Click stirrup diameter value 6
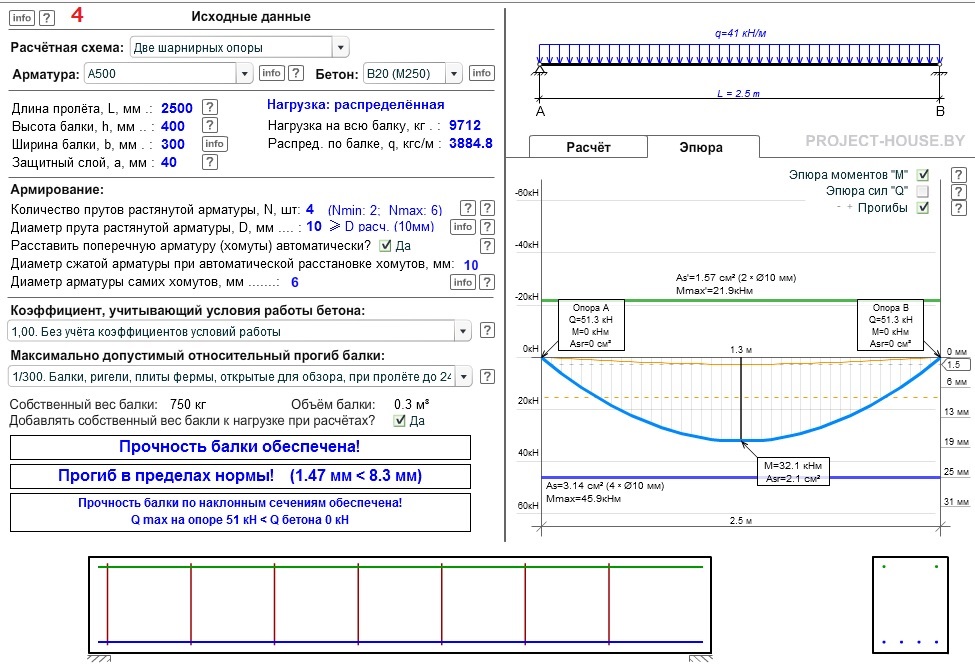Image resolution: width=975 pixels, height=671 pixels. click(295, 282)
